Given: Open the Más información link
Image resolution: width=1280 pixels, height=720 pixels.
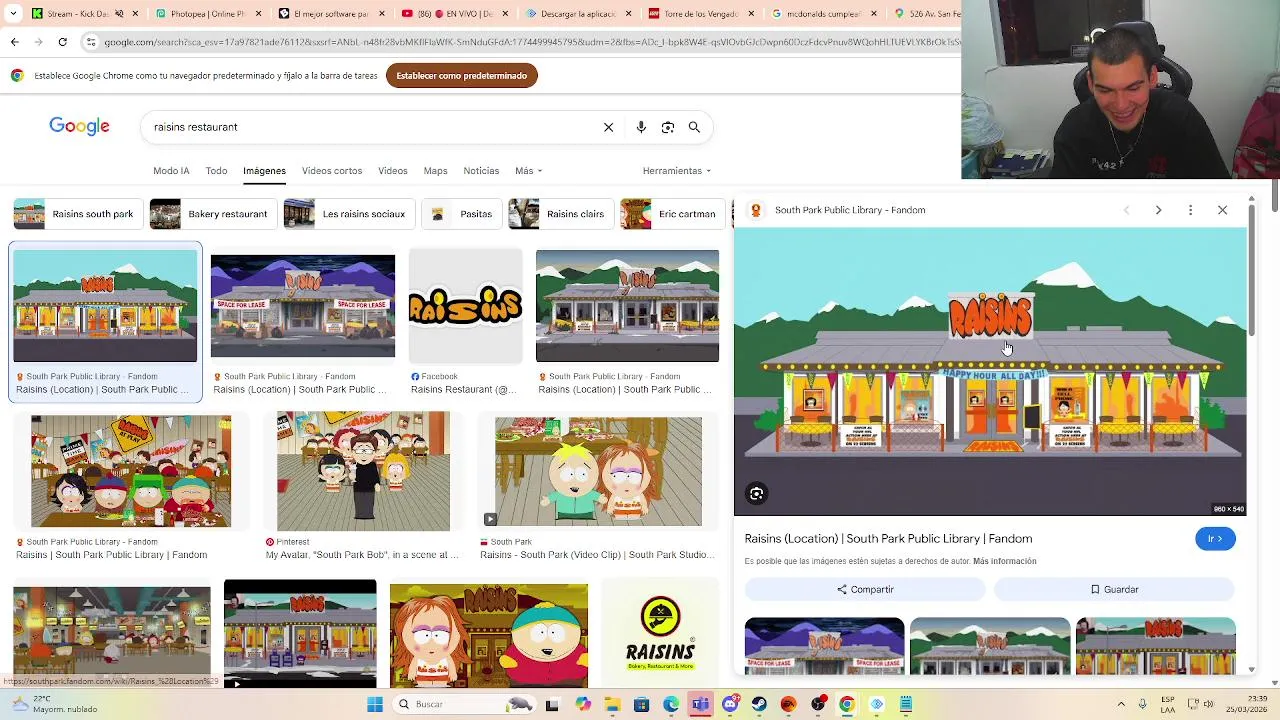Looking at the screenshot, I should point(1004,561).
